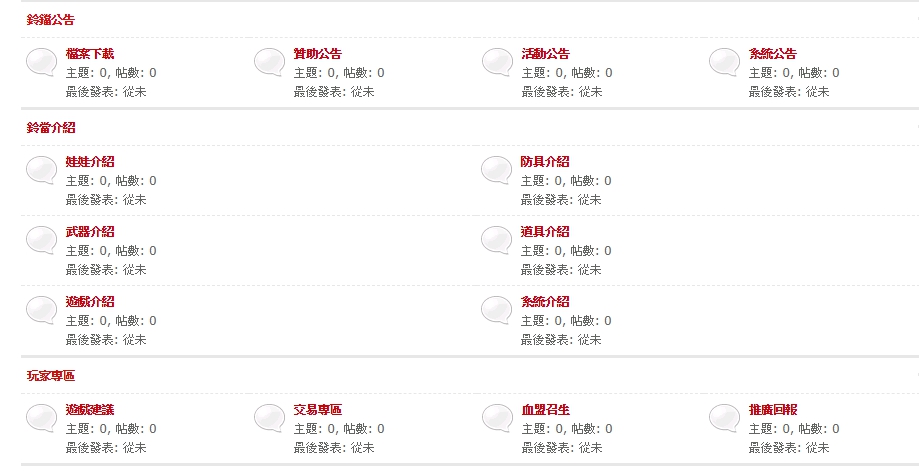Viewport: 919px width, 472px height.
Task: Click the speech bubble icon beside 活動公告
Action: [498, 63]
